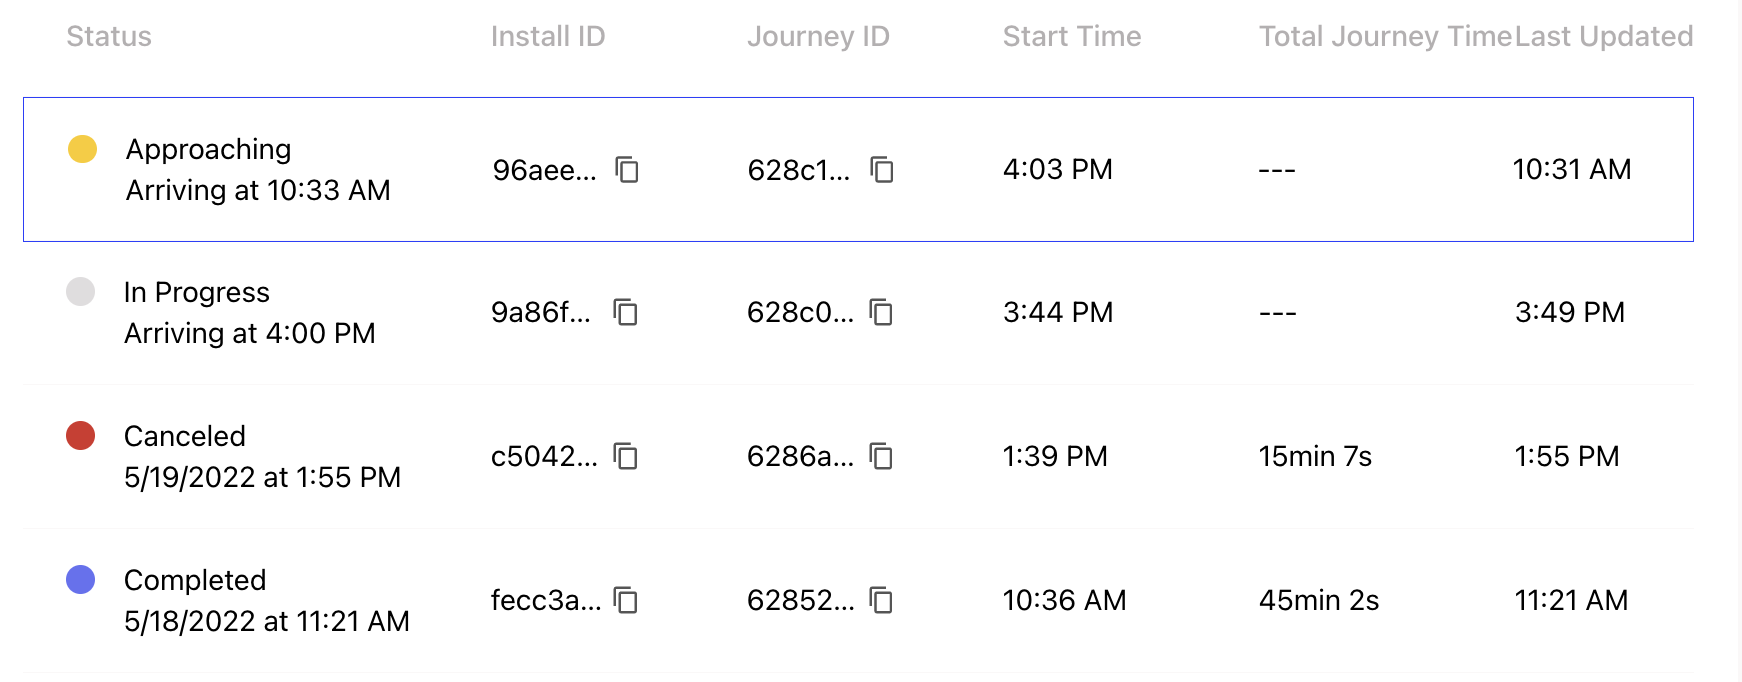Viewport: 1742px width, 682px height.
Task: Copy Journey ID 62852...
Action: 881,601
